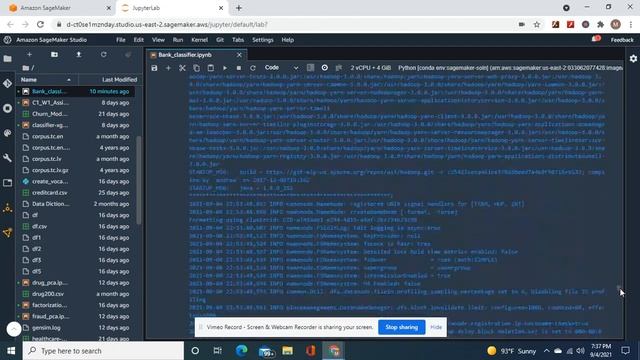Open the Tabs menu
Viewport: 640px width, 360px height.
238,40
